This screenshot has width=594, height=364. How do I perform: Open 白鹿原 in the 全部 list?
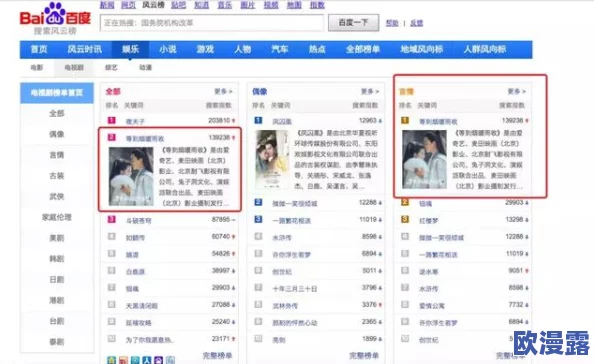click(x=135, y=272)
